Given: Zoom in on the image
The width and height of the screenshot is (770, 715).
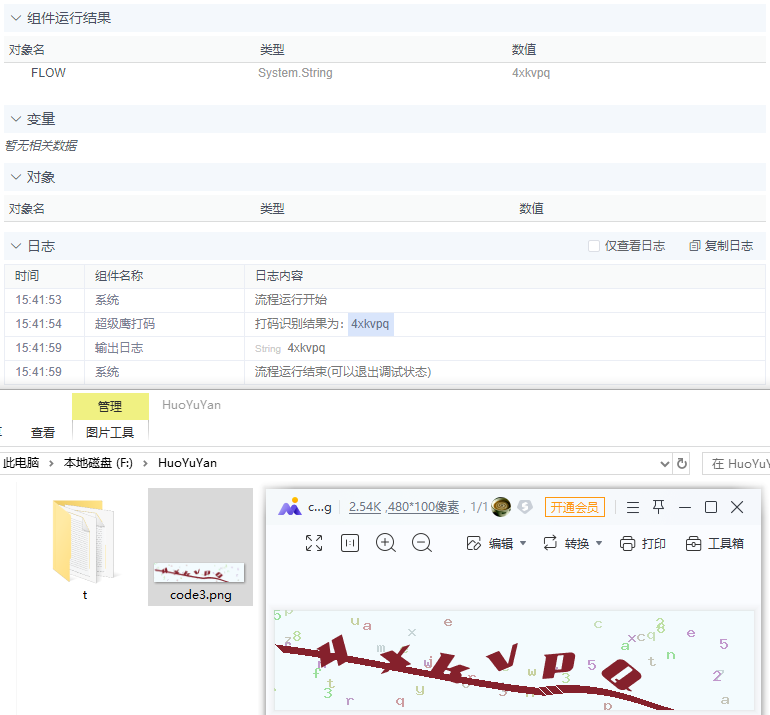Looking at the screenshot, I should (x=385, y=543).
